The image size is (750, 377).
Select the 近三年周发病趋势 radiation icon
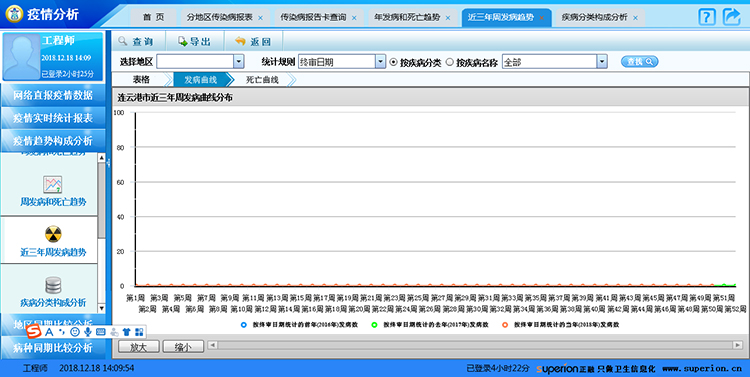pos(53,234)
